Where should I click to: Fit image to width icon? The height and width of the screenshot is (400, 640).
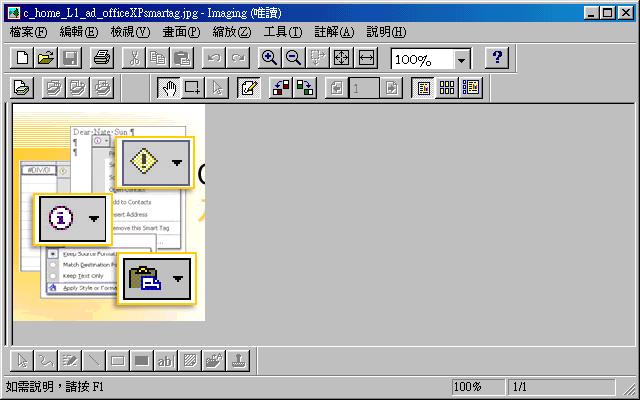click(366, 58)
